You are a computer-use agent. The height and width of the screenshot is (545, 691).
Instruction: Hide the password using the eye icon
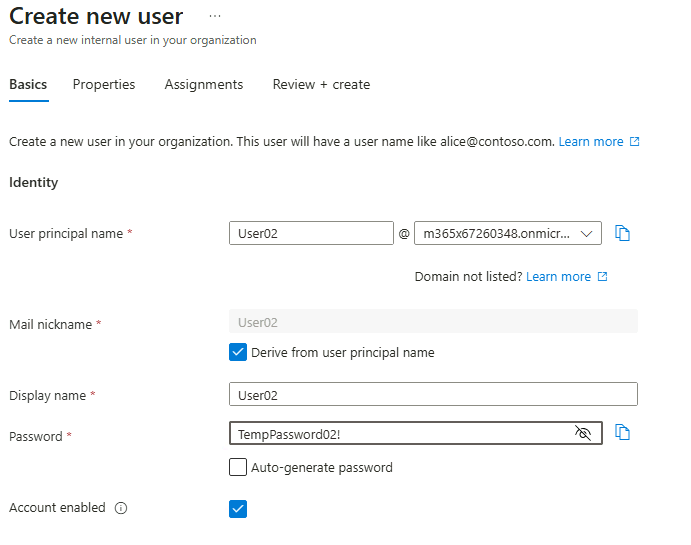pos(583,433)
